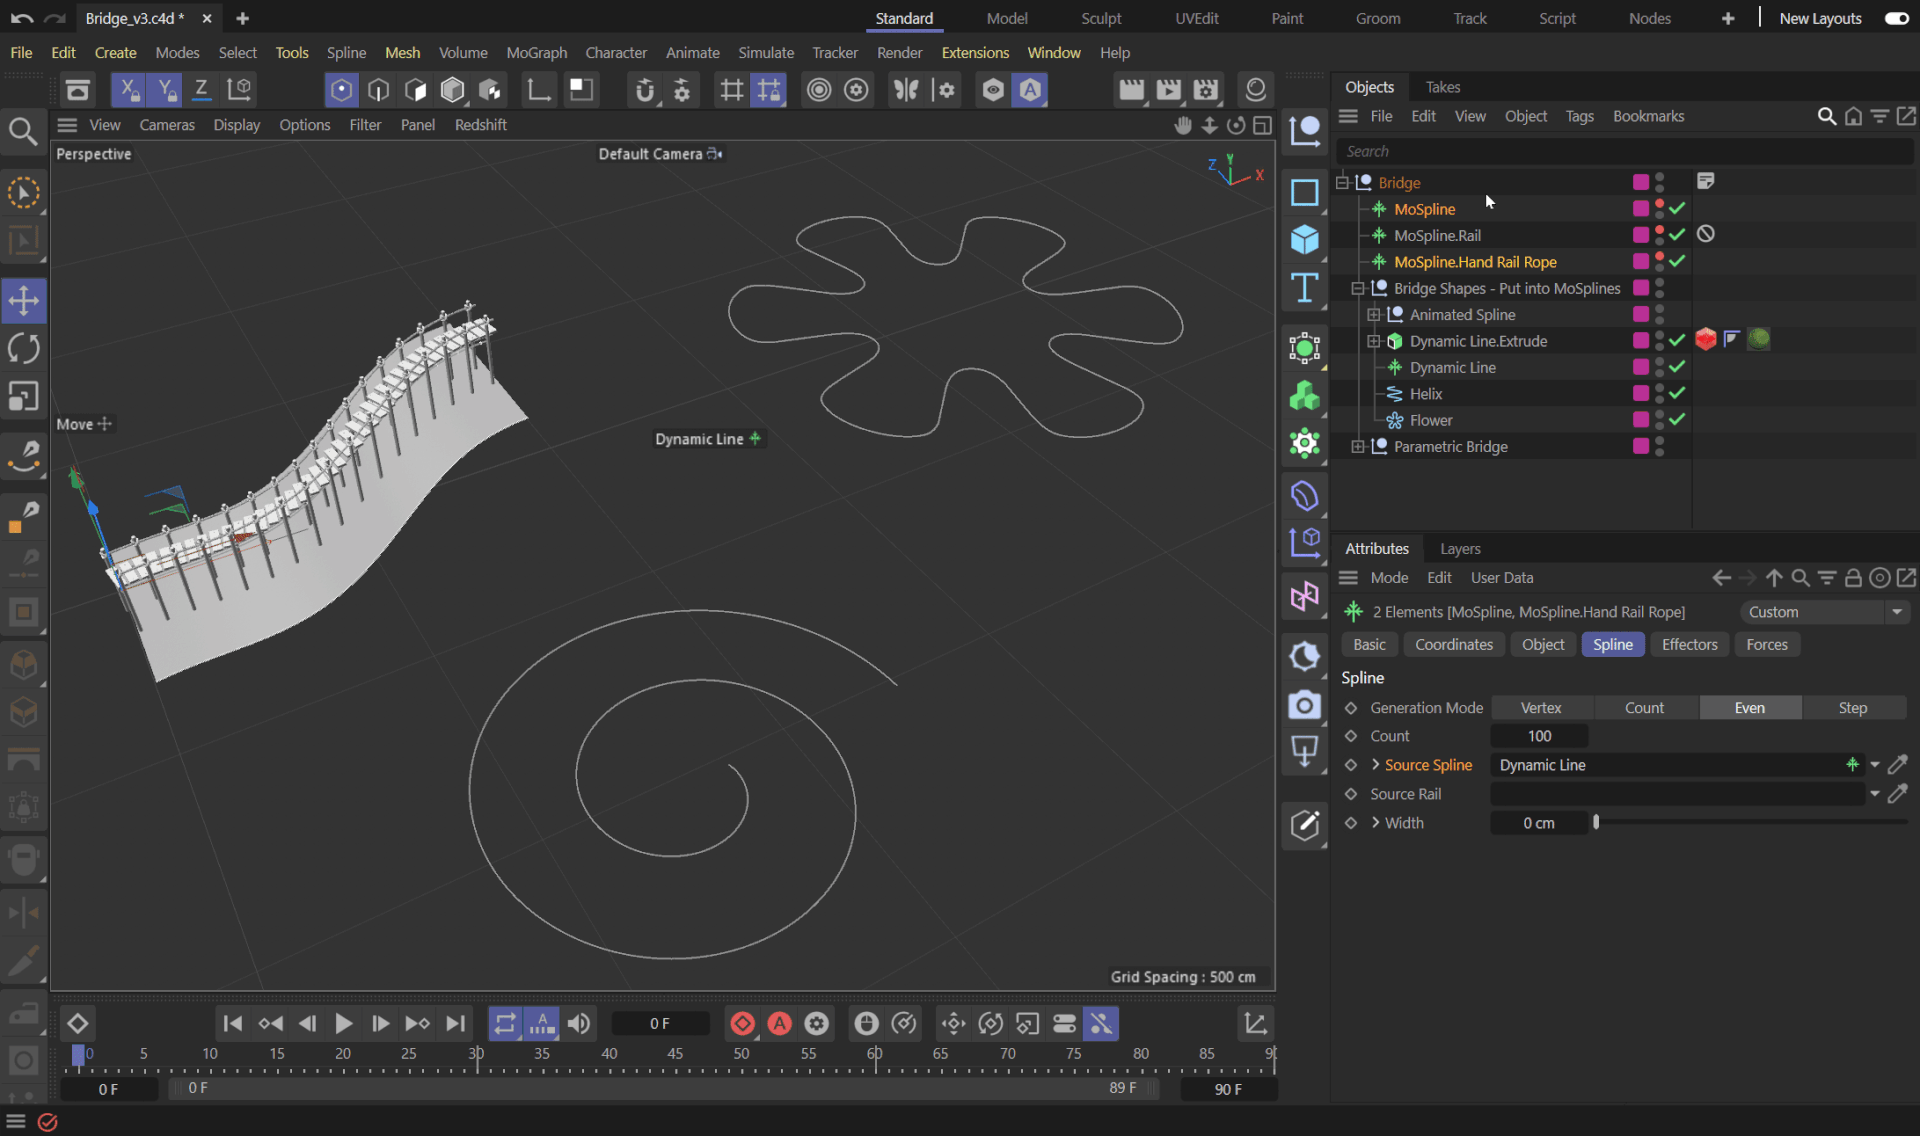Switch to the Takes tab

coord(1443,87)
